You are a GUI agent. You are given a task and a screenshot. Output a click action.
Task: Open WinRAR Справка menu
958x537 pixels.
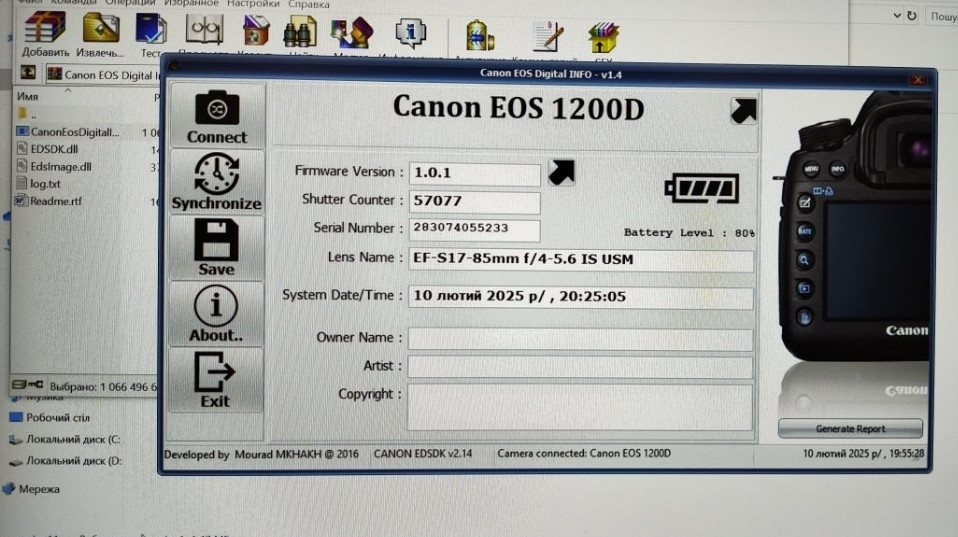[x=309, y=4]
